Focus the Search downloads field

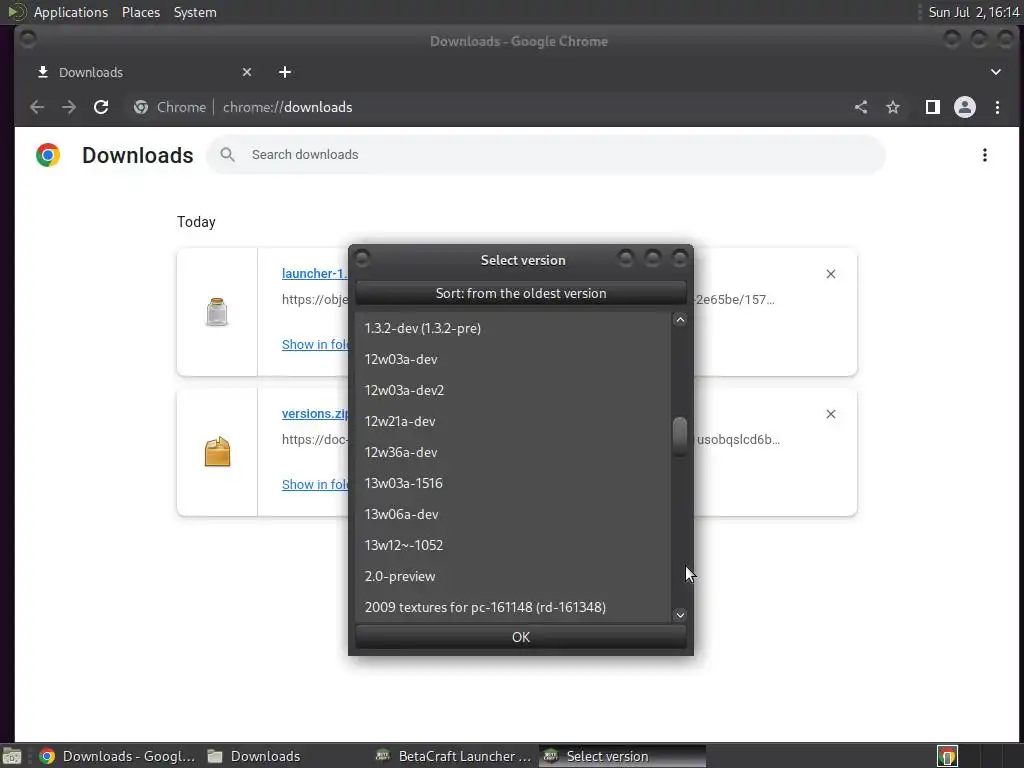[x=545, y=155]
